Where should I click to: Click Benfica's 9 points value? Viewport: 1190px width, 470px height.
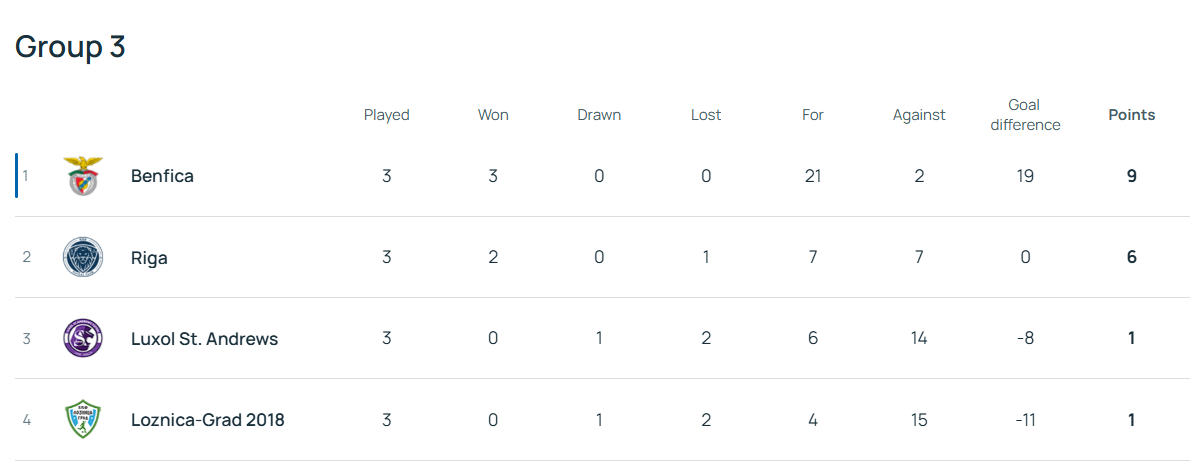[x=1131, y=176]
